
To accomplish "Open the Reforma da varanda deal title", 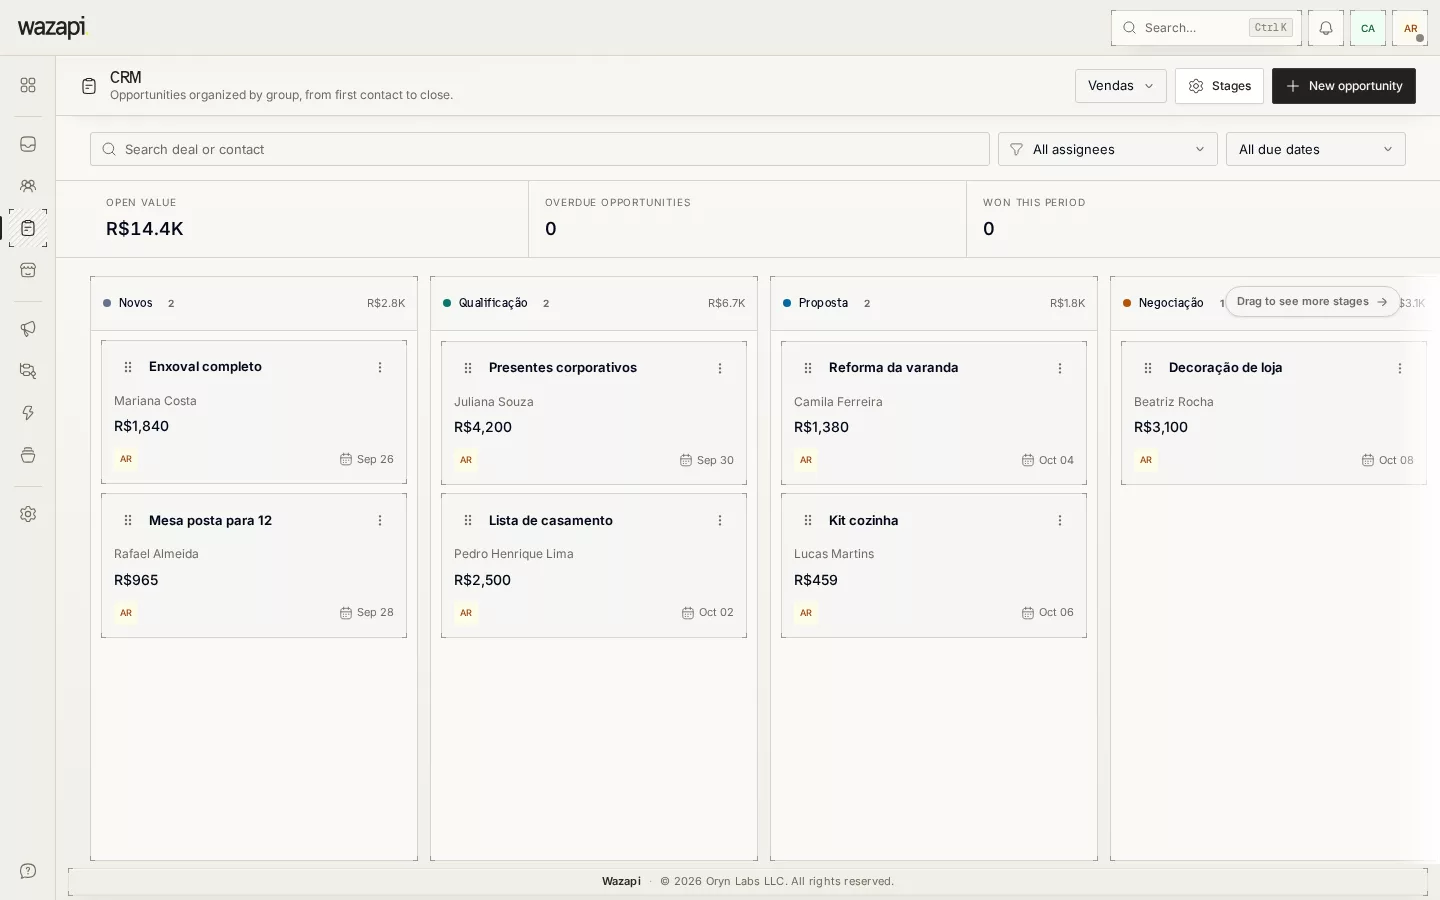I will [894, 368].
